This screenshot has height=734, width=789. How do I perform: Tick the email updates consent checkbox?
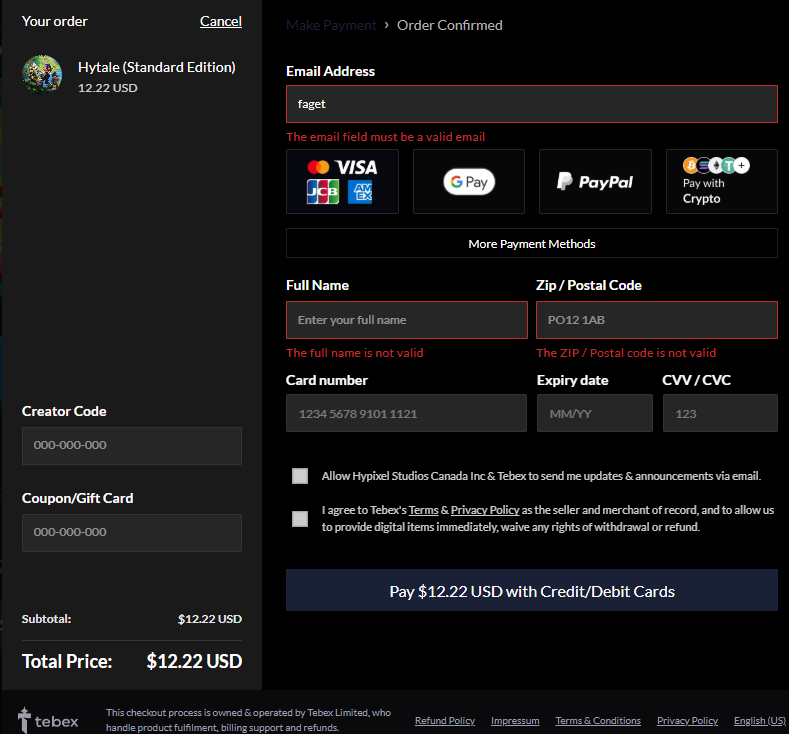pyautogui.click(x=300, y=476)
